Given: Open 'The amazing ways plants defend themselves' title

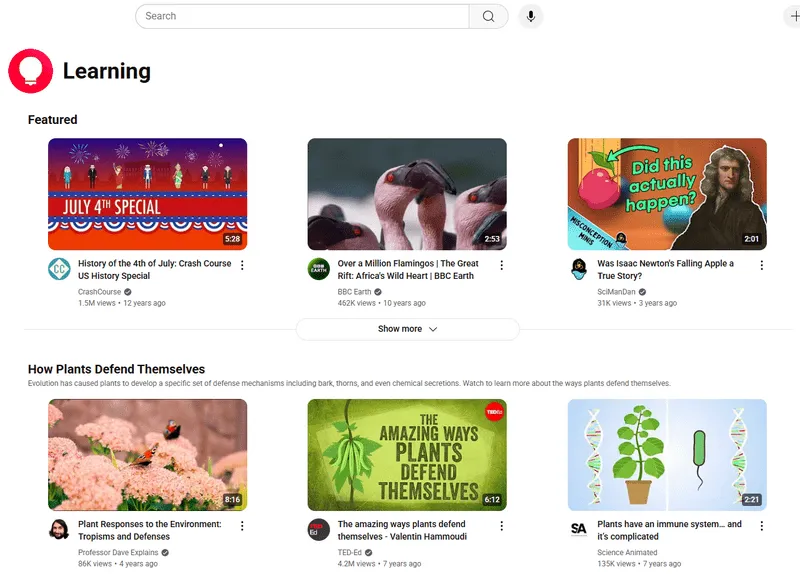Looking at the screenshot, I should click(402, 530).
